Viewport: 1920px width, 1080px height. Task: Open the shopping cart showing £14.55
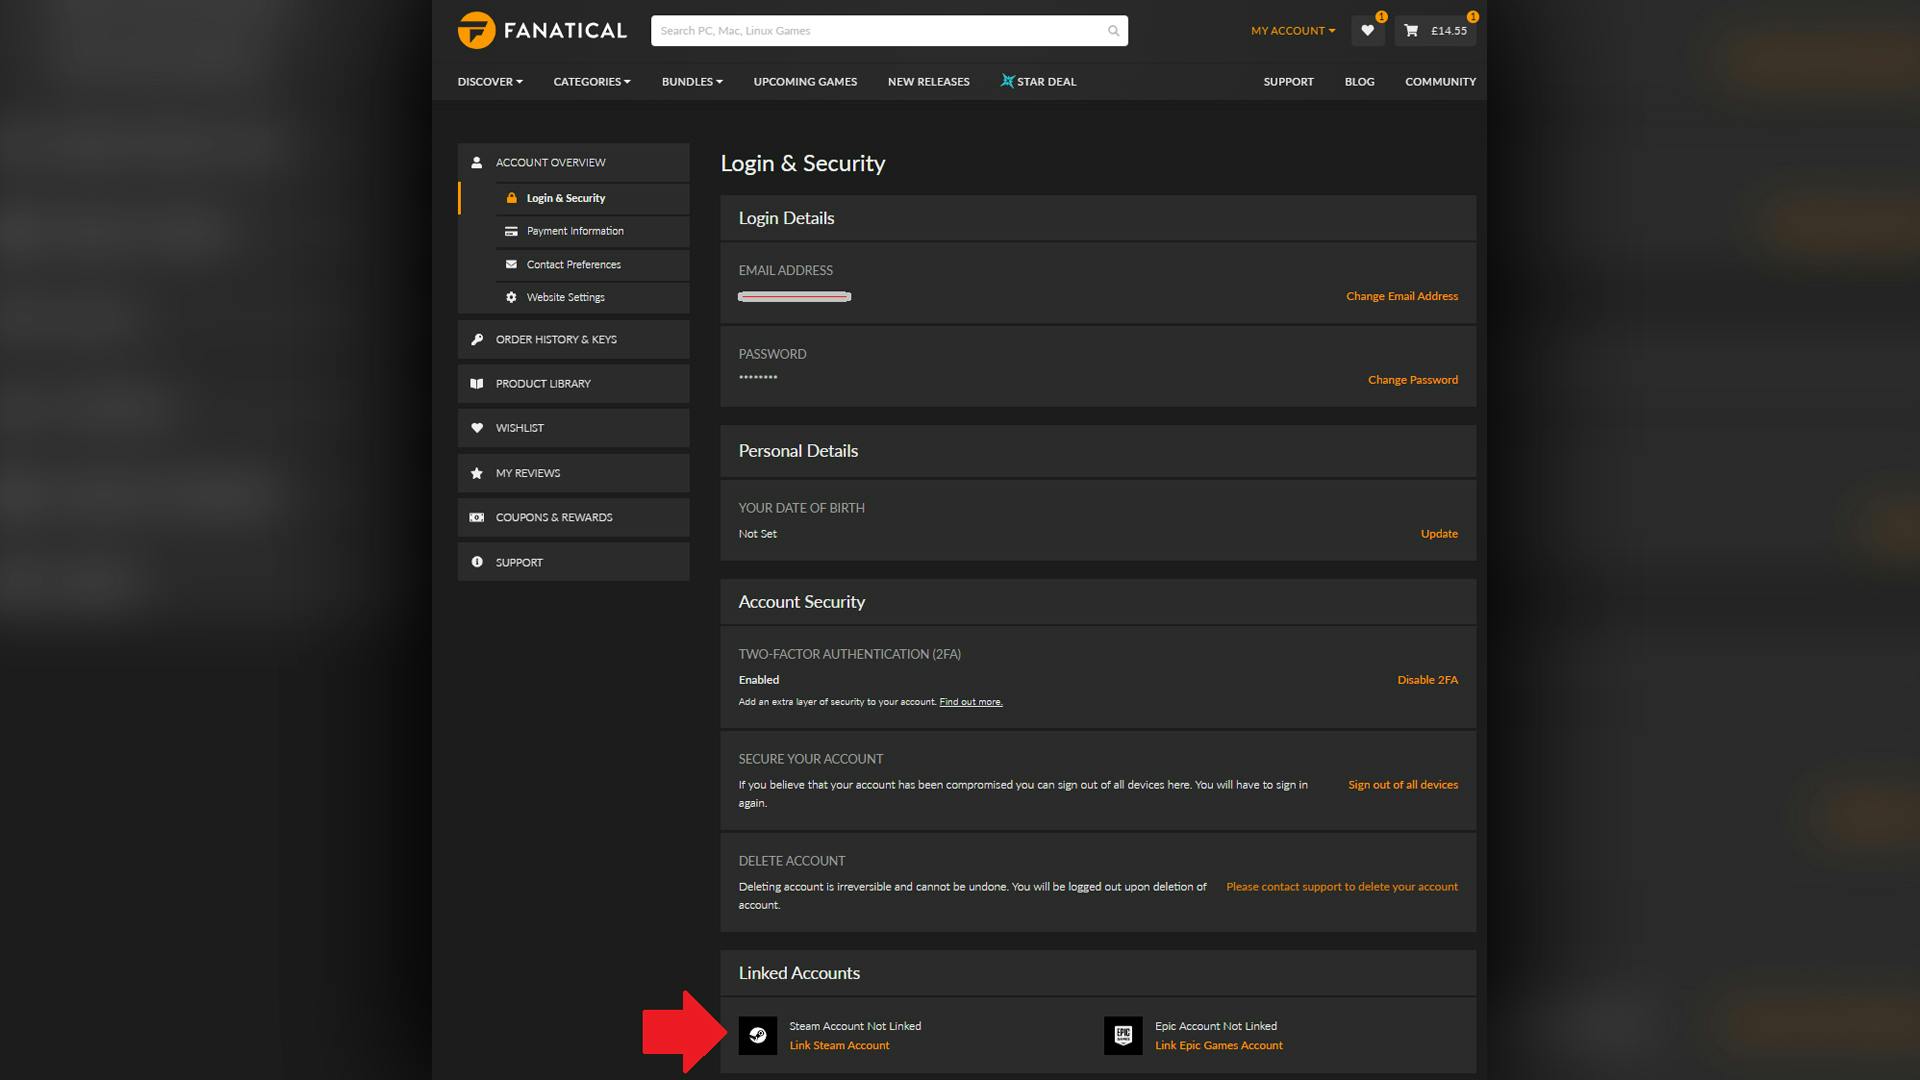1435,30
